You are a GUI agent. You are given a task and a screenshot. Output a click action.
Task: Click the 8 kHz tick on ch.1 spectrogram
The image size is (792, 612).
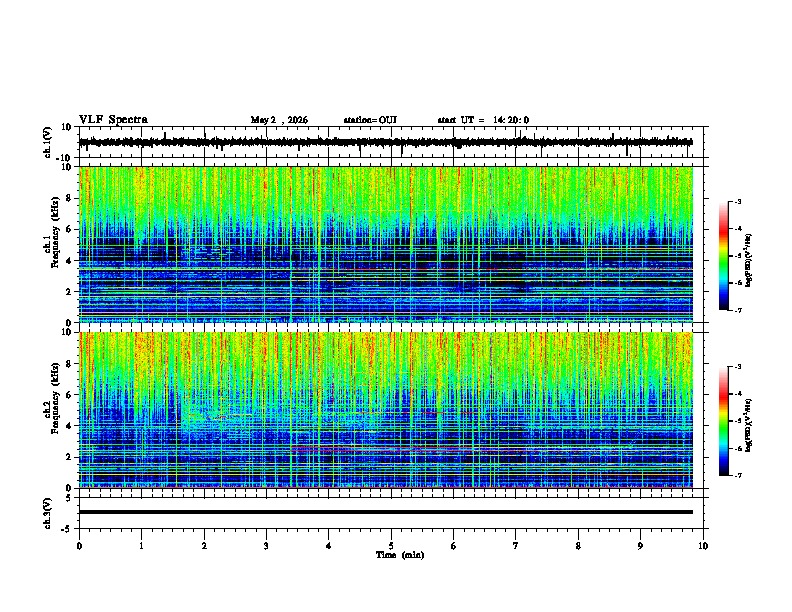[69, 198]
